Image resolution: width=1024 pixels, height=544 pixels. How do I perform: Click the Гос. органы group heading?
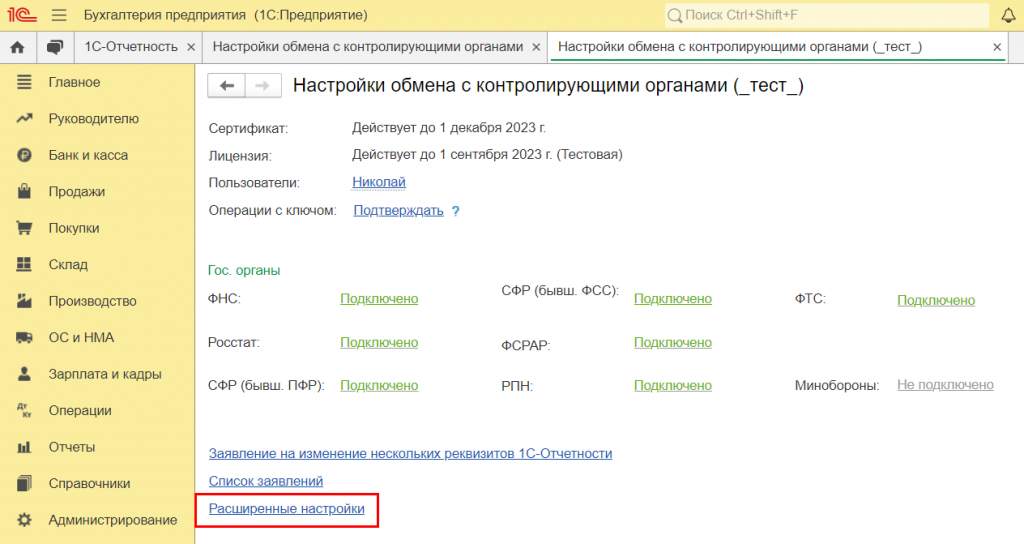coord(244,270)
